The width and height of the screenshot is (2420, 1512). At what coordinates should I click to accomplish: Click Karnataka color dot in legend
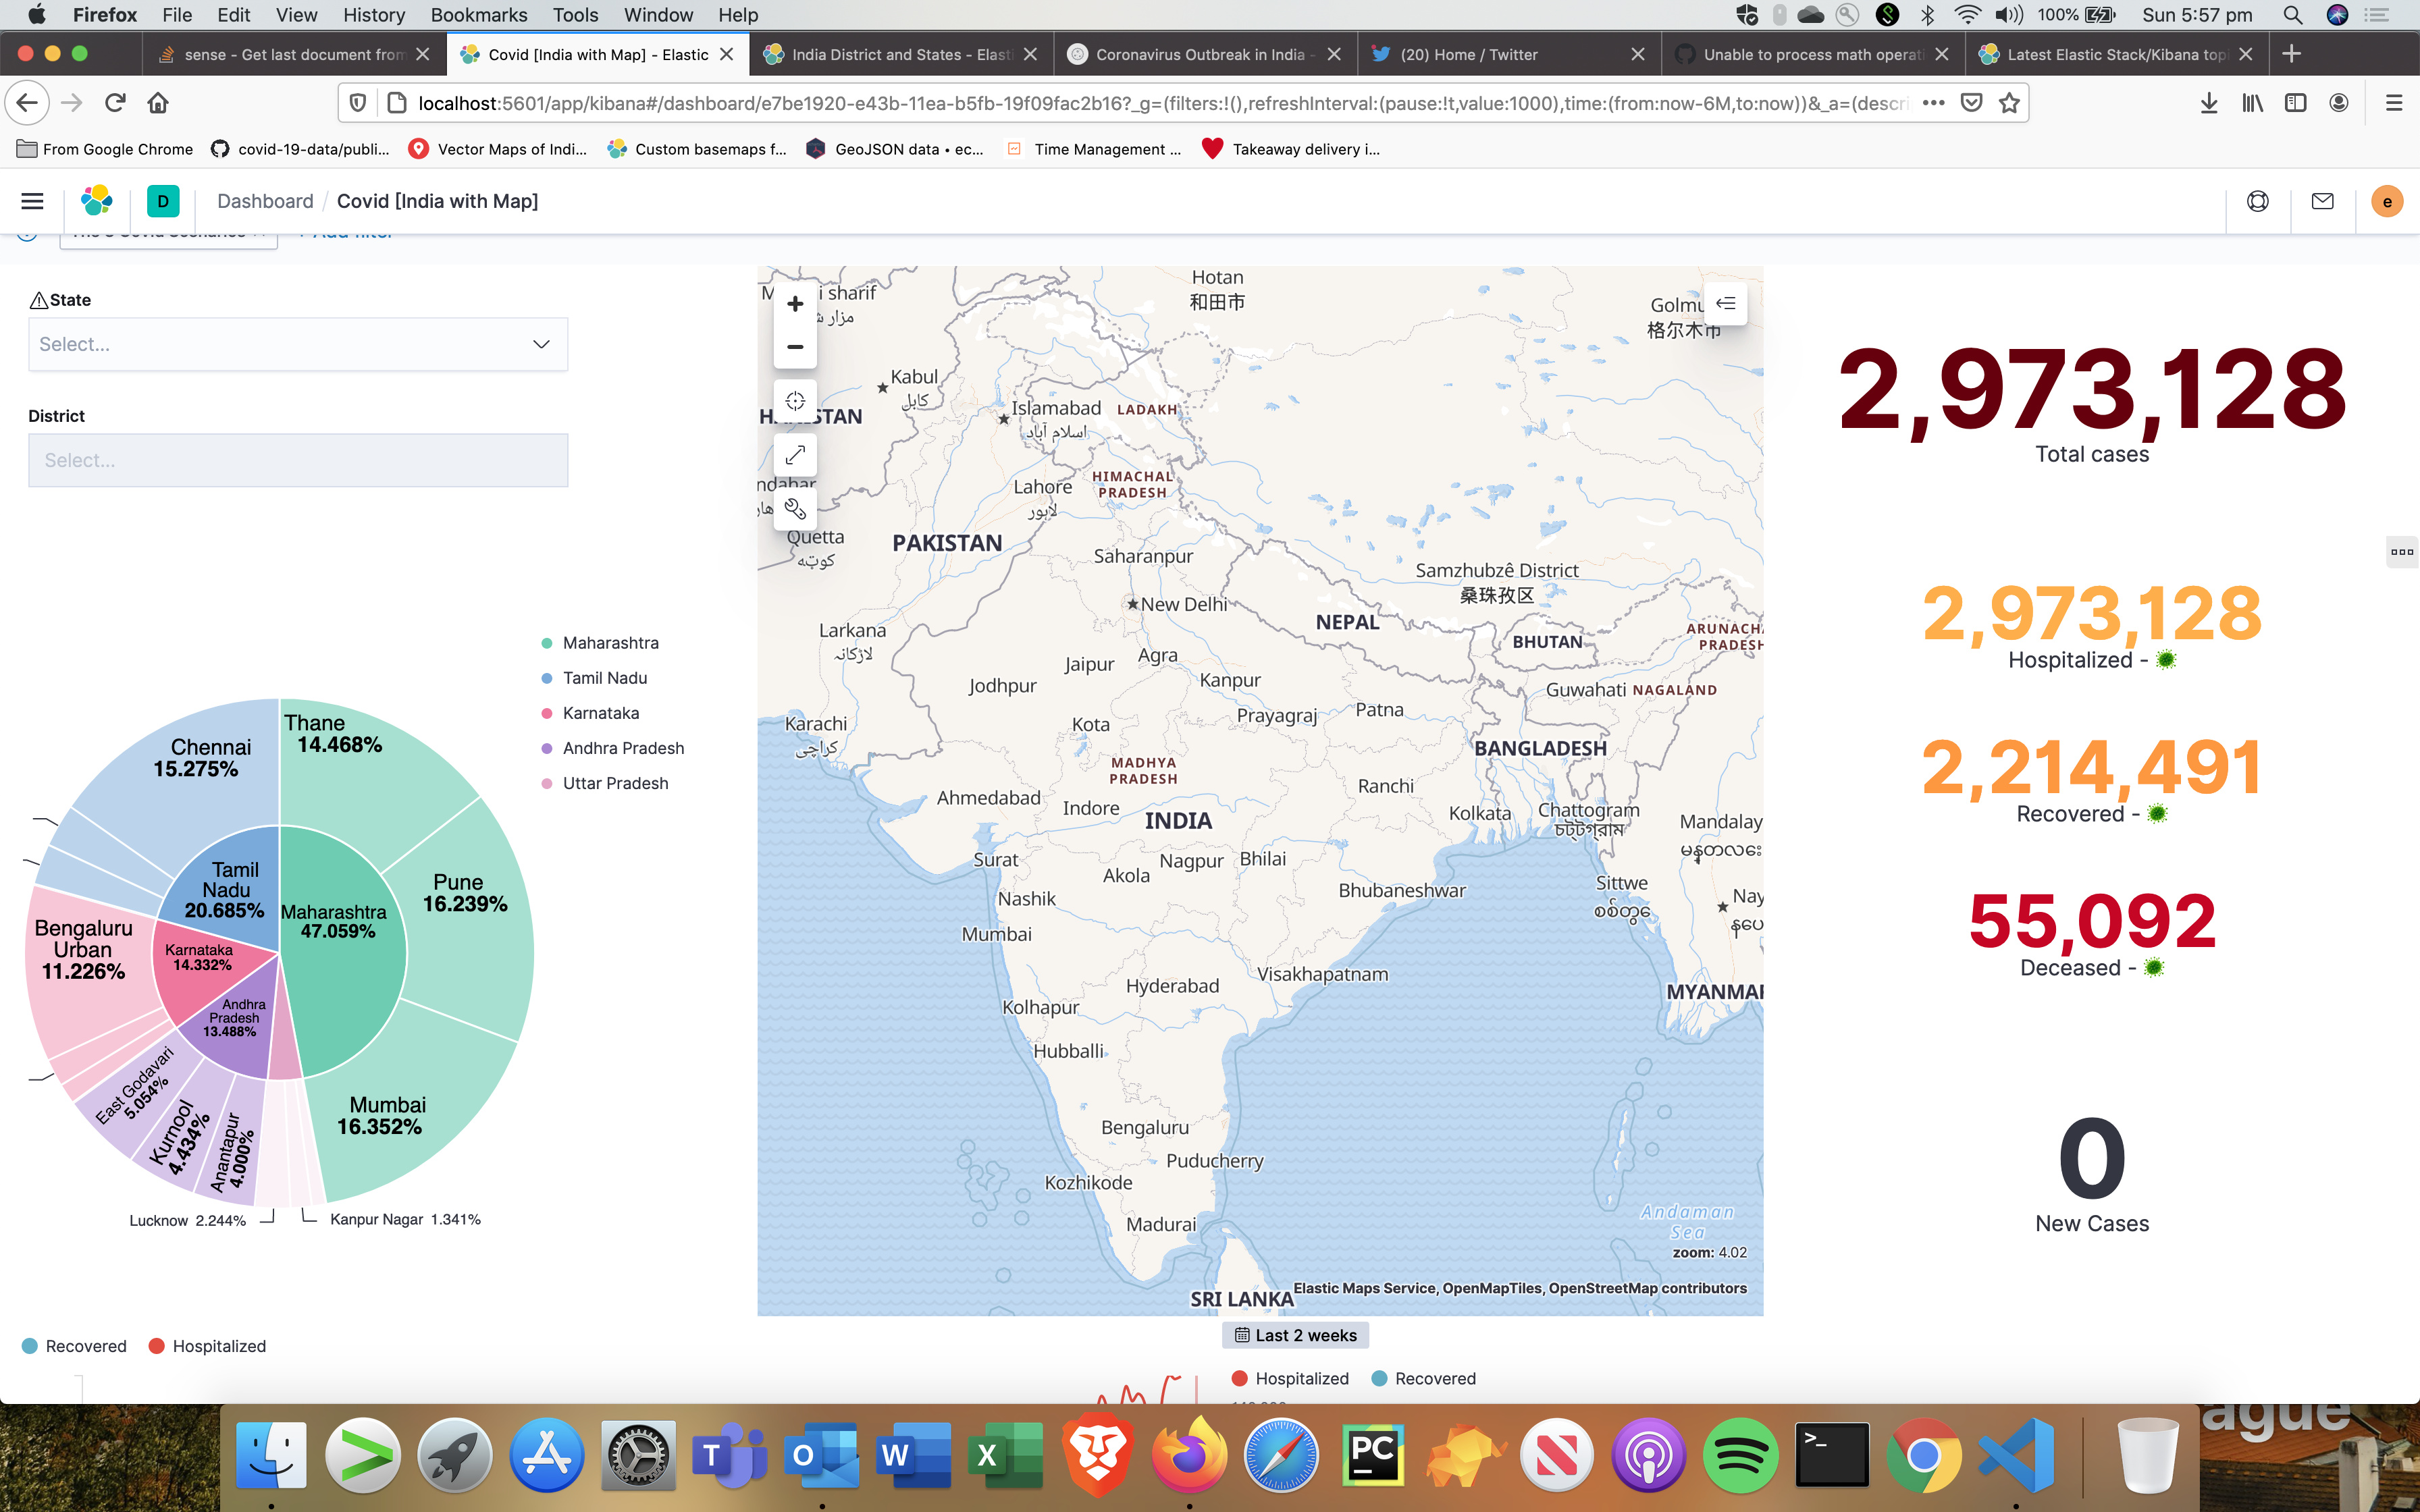click(547, 713)
